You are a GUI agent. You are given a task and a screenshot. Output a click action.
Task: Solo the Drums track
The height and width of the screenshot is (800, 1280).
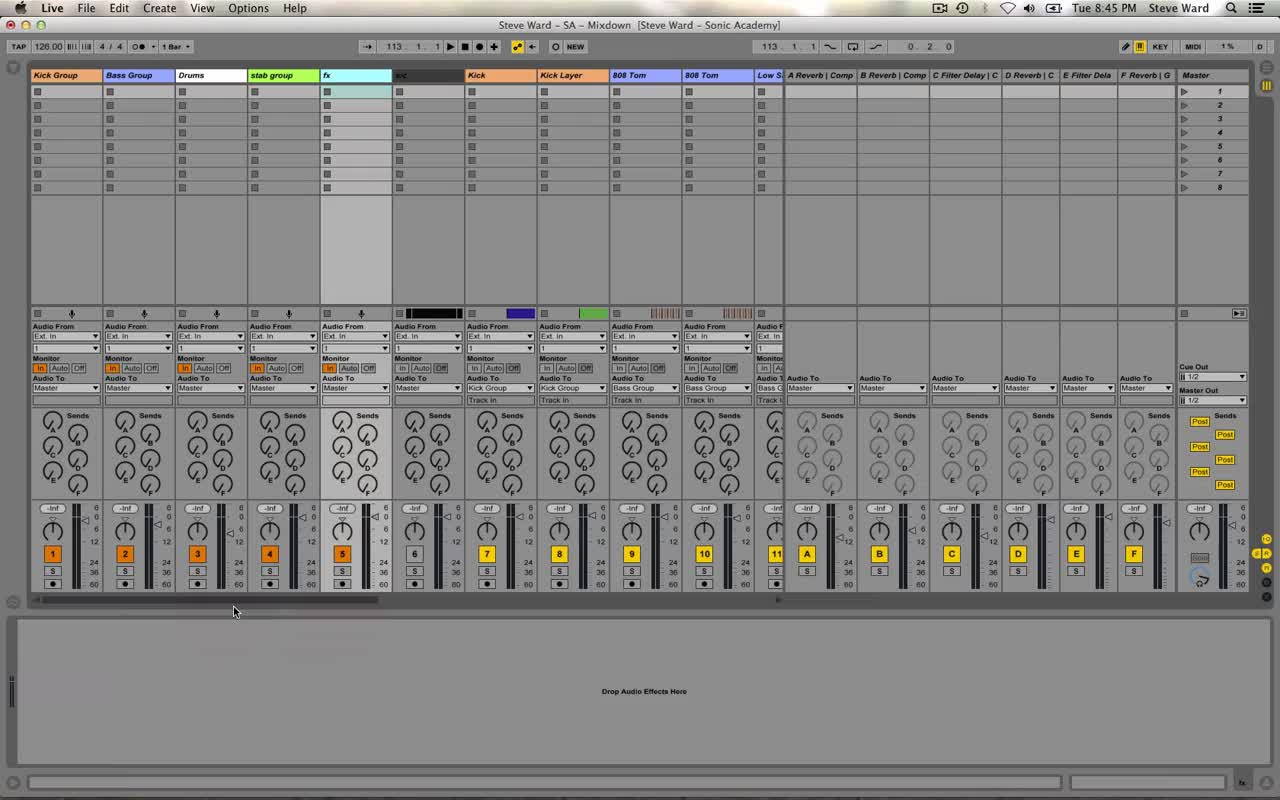tap(197, 571)
